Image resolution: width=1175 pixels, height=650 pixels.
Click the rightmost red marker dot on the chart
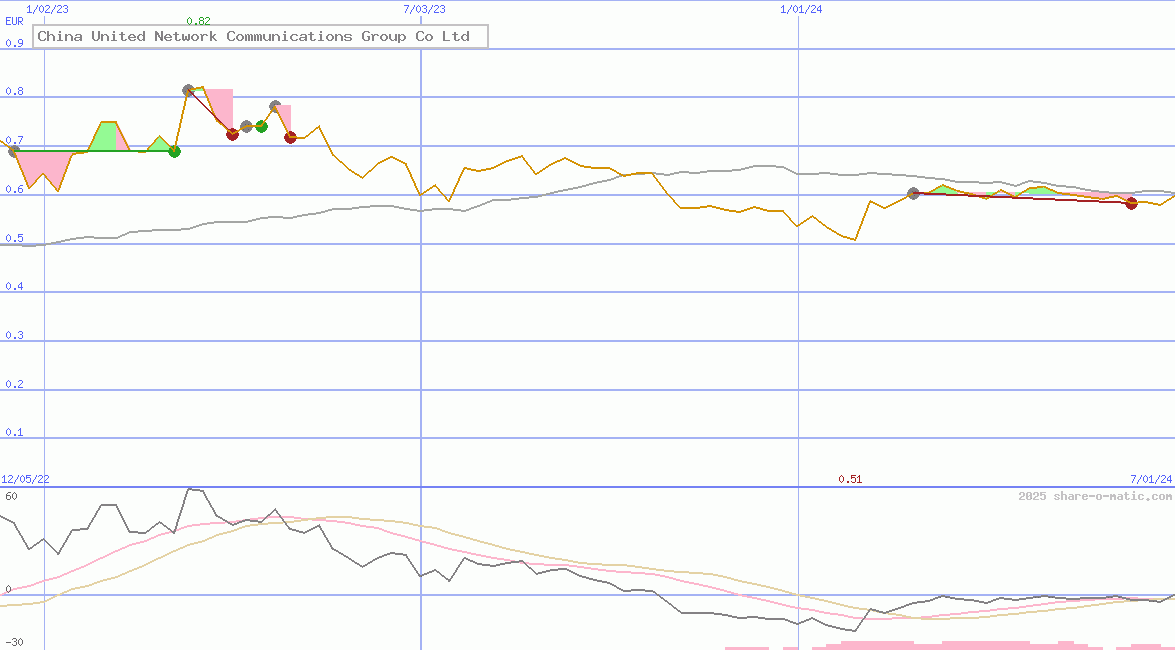coord(1131,203)
